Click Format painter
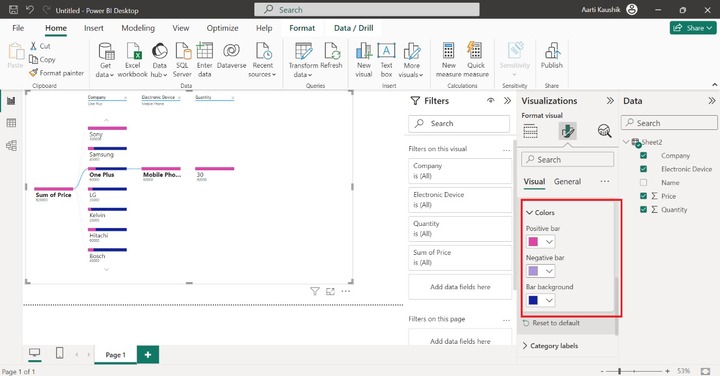The height and width of the screenshot is (376, 720). tap(56, 73)
